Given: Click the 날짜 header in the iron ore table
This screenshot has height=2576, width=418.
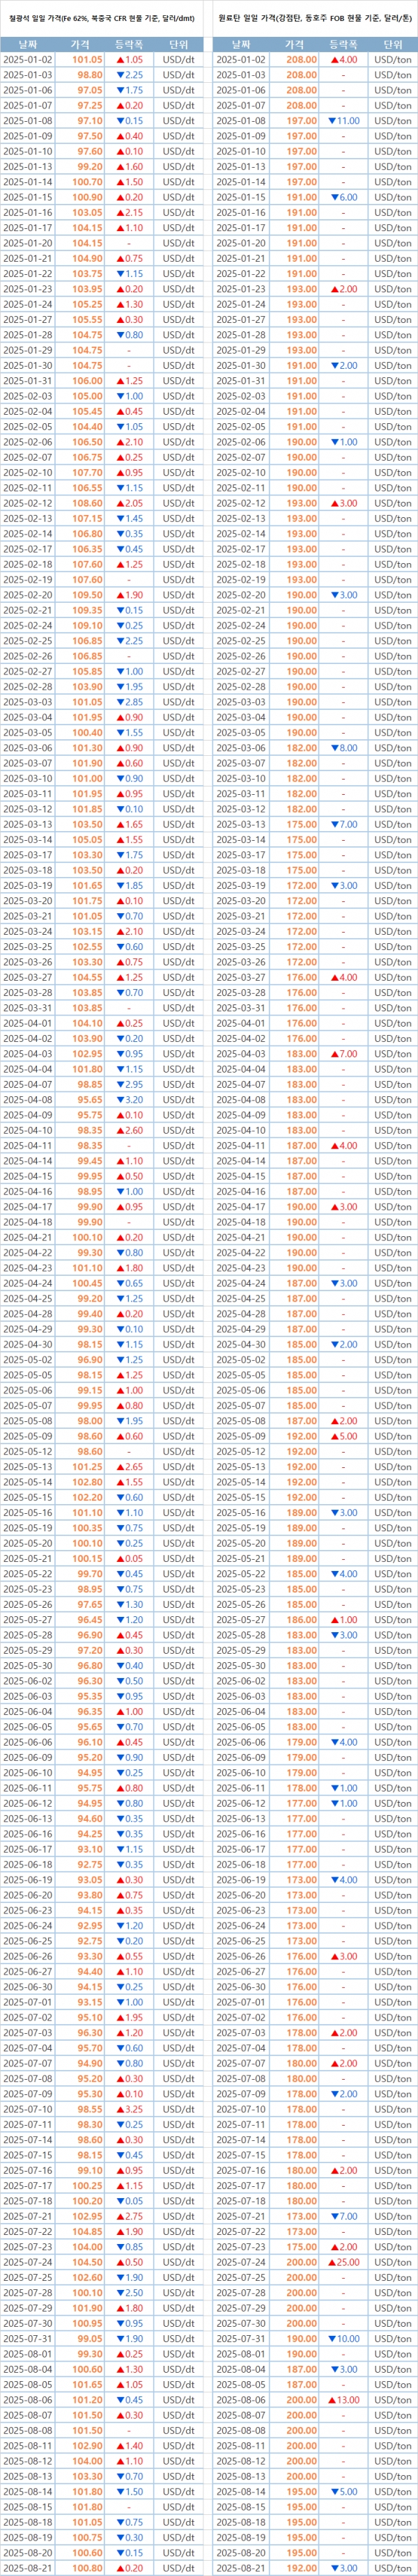Looking at the screenshot, I should point(28,45).
